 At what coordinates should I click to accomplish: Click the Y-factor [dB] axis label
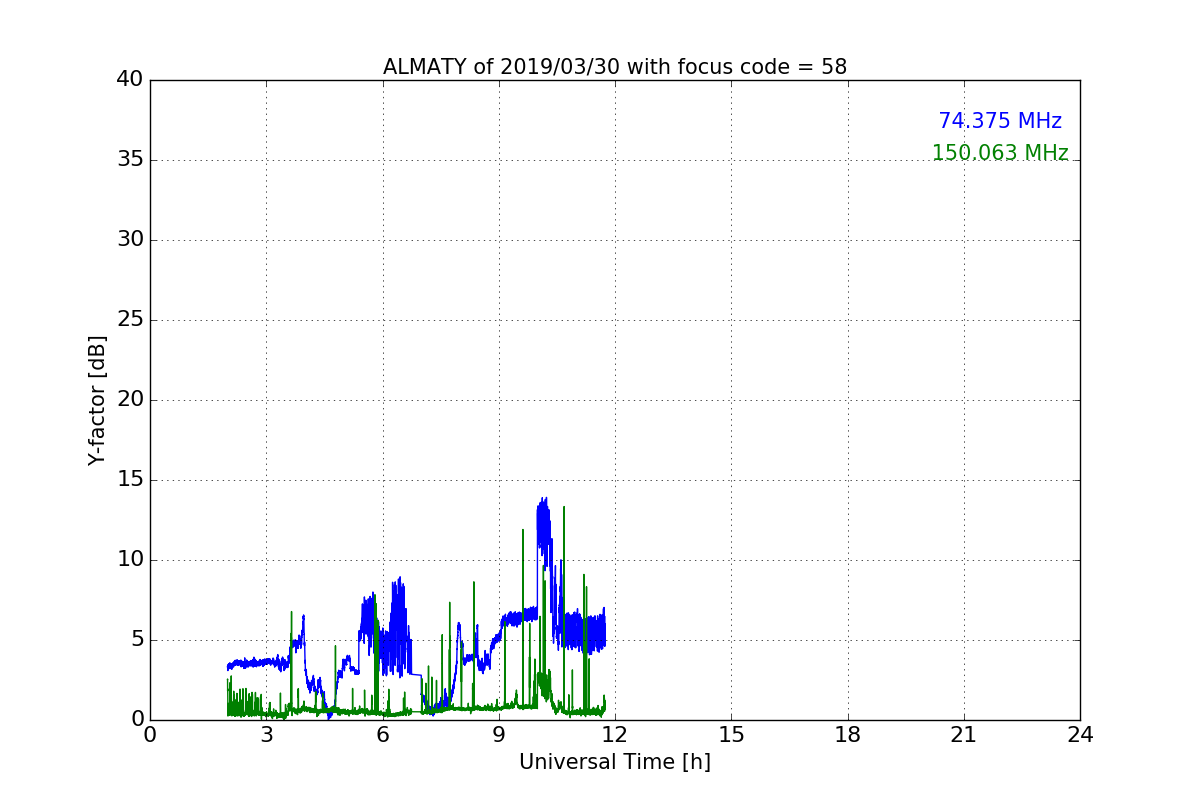click(x=97, y=400)
